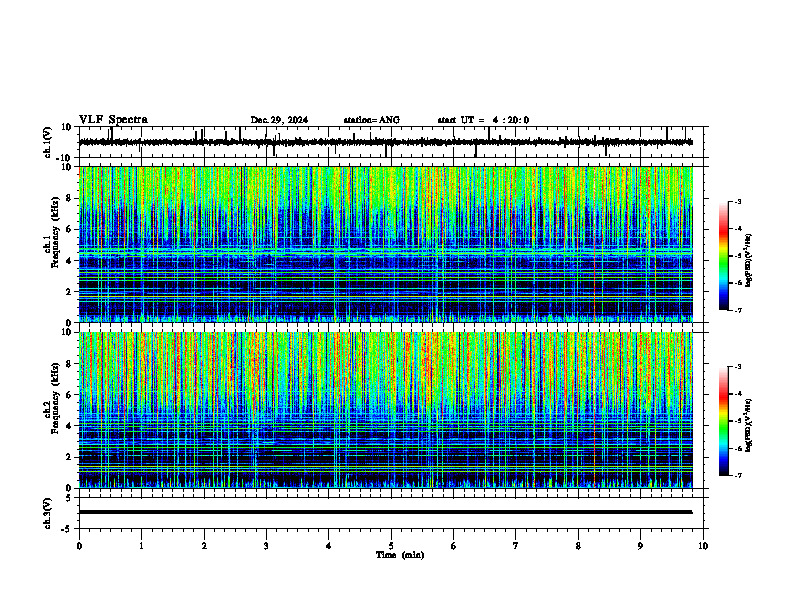Click time axis tick label "8"
The height and width of the screenshot is (612, 792).
[x=578, y=546]
